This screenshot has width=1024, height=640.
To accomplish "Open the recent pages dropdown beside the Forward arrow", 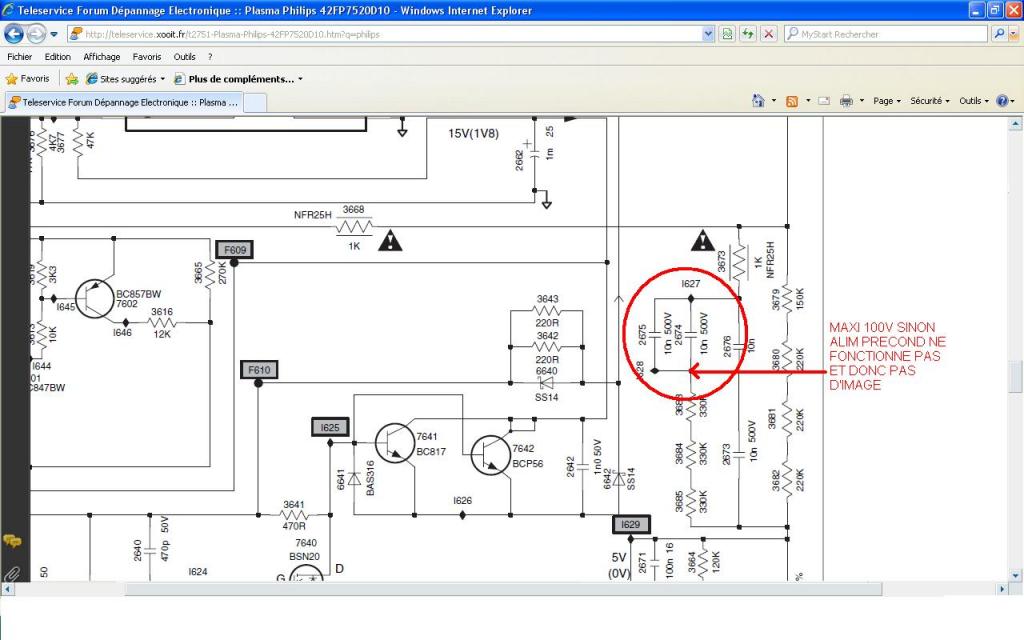I will click(54, 34).
